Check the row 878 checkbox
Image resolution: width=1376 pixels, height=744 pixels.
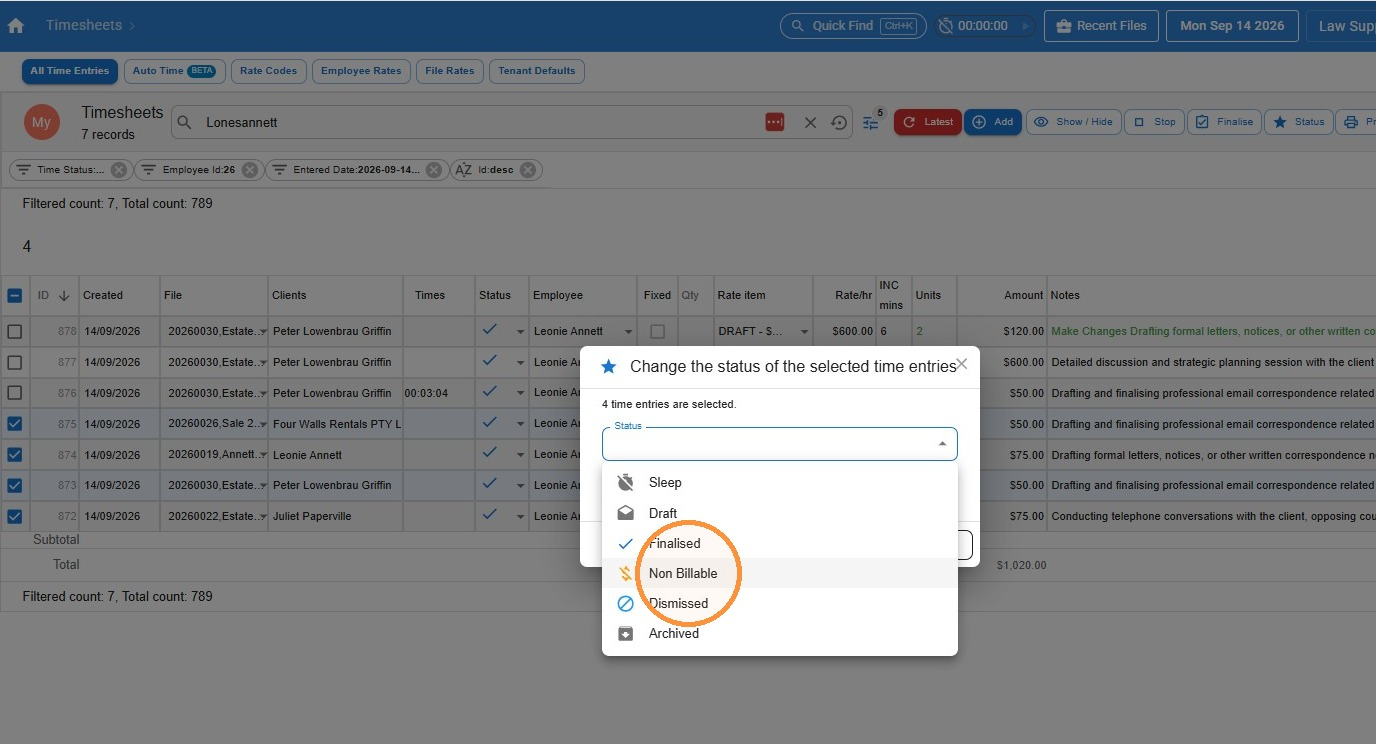pos(15,331)
